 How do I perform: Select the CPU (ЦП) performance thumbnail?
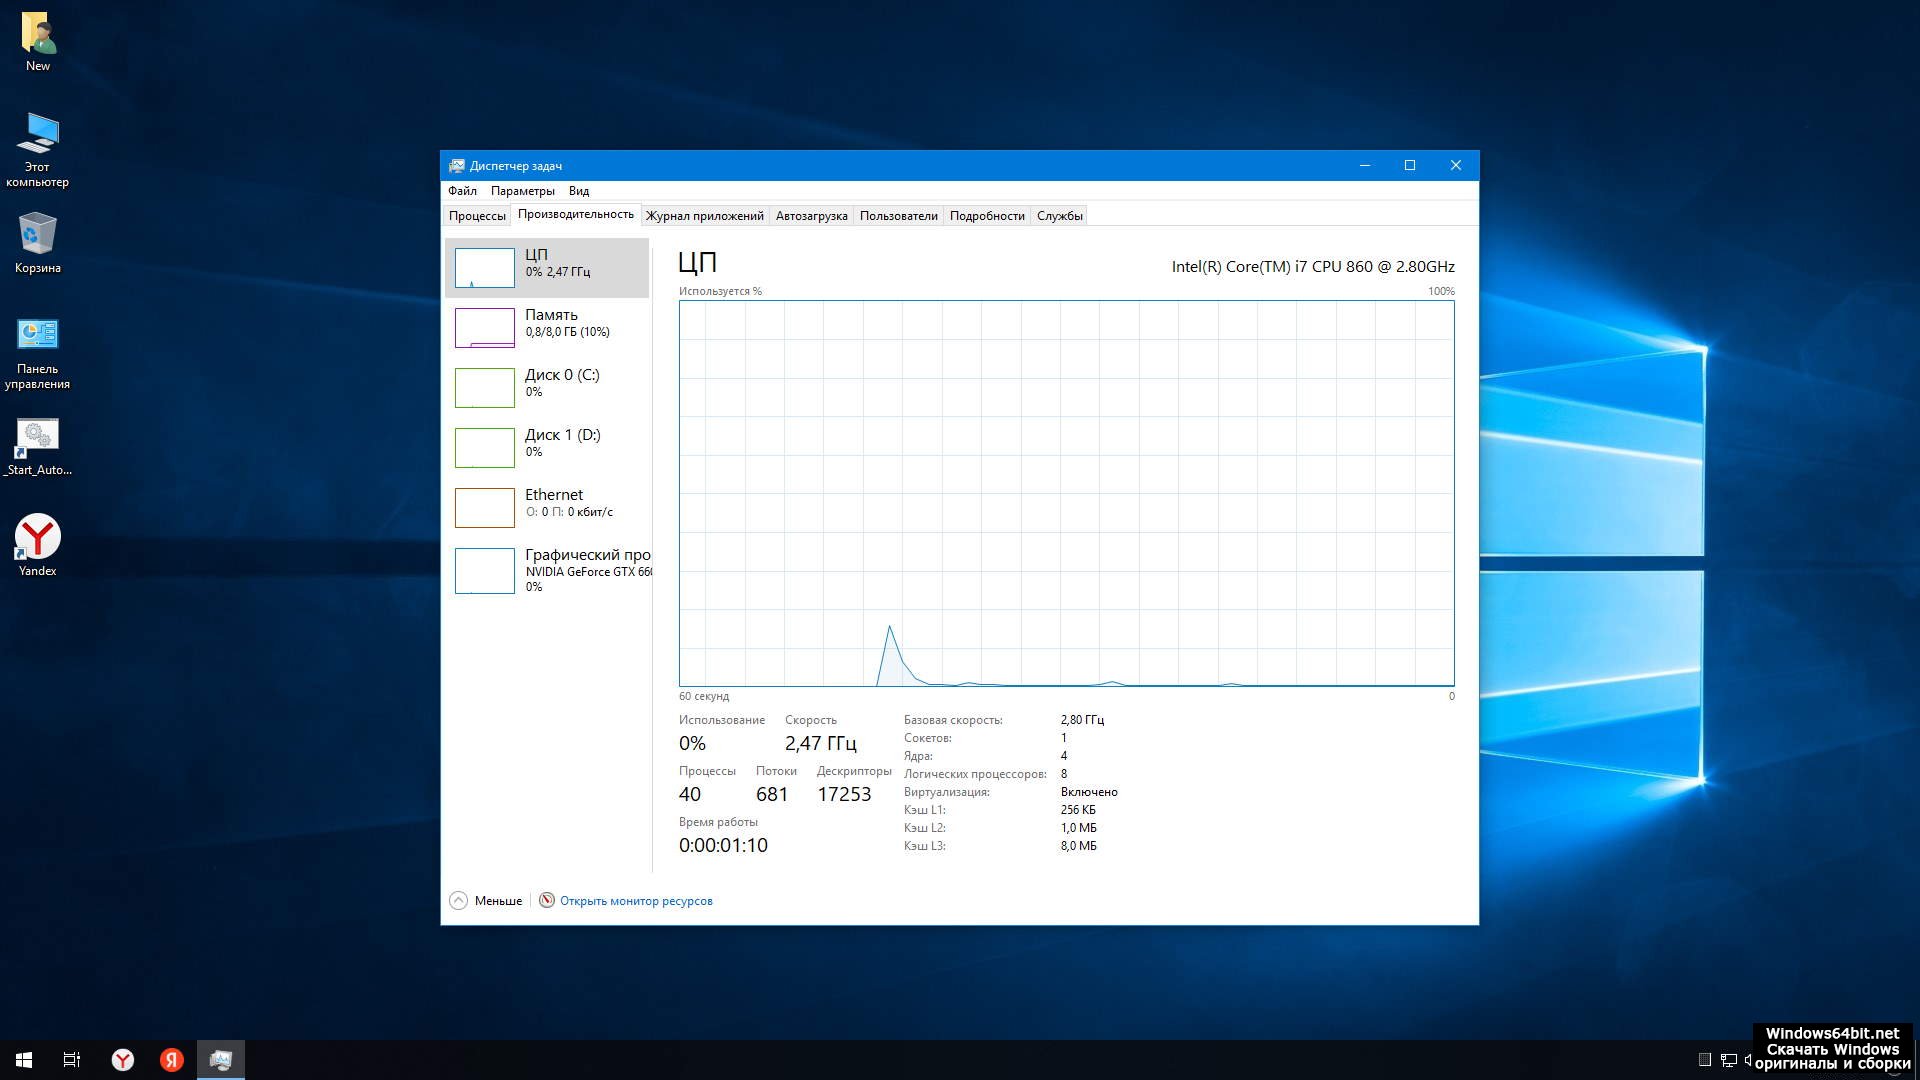pyautogui.click(x=546, y=267)
